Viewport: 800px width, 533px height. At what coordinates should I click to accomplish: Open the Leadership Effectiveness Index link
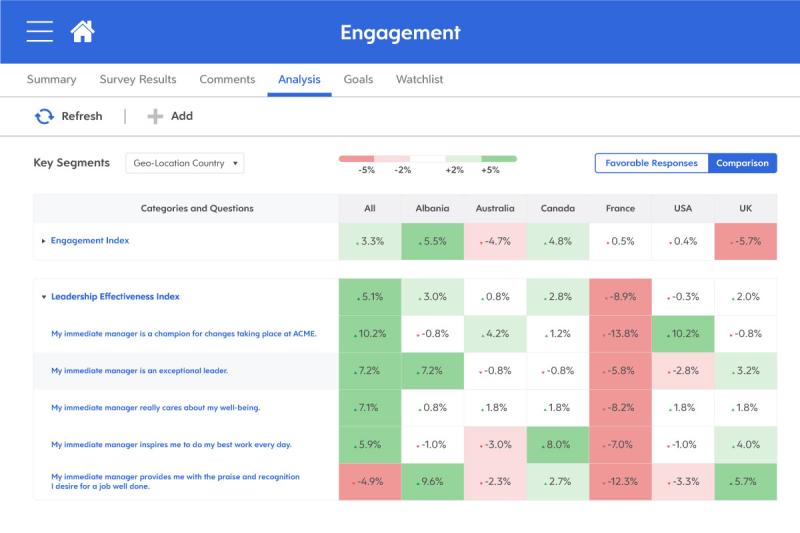pyautogui.click(x=115, y=297)
